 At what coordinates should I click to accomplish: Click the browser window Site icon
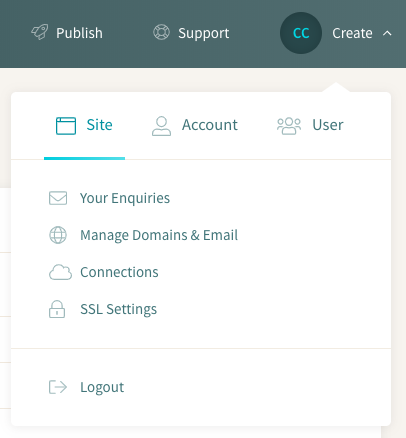pyautogui.click(x=66, y=126)
